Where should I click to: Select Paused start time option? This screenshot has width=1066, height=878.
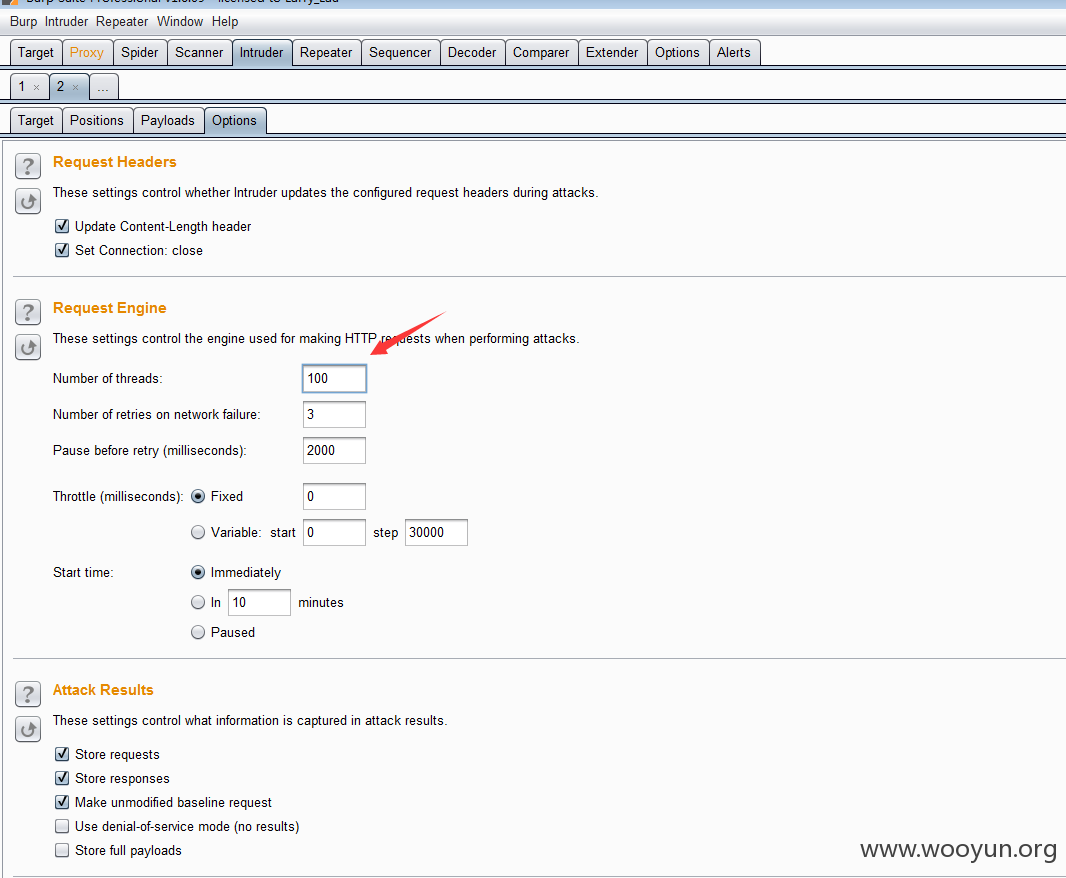tap(198, 632)
